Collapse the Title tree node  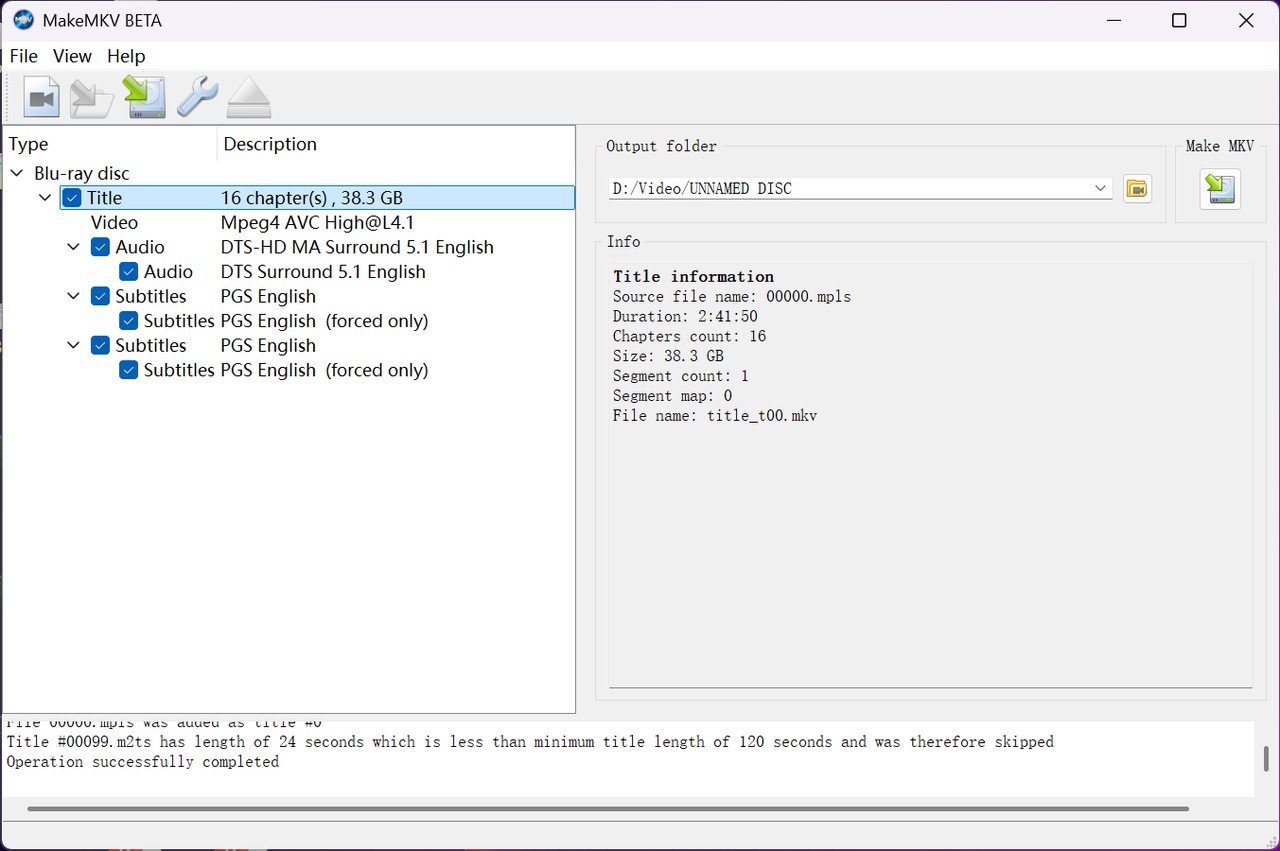point(45,198)
